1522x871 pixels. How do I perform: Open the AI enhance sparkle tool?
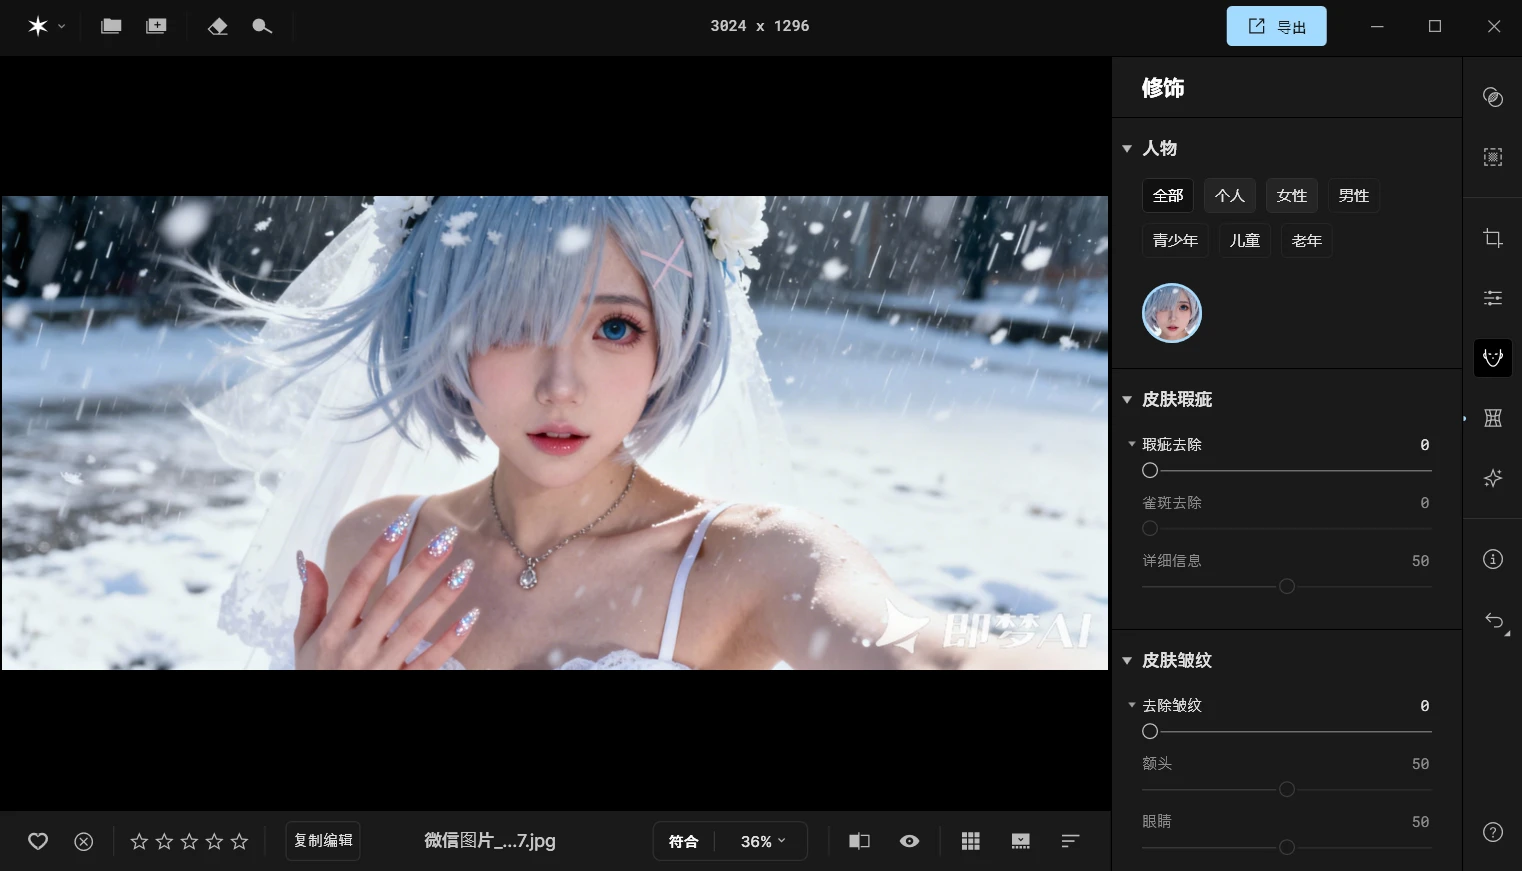coord(1492,478)
